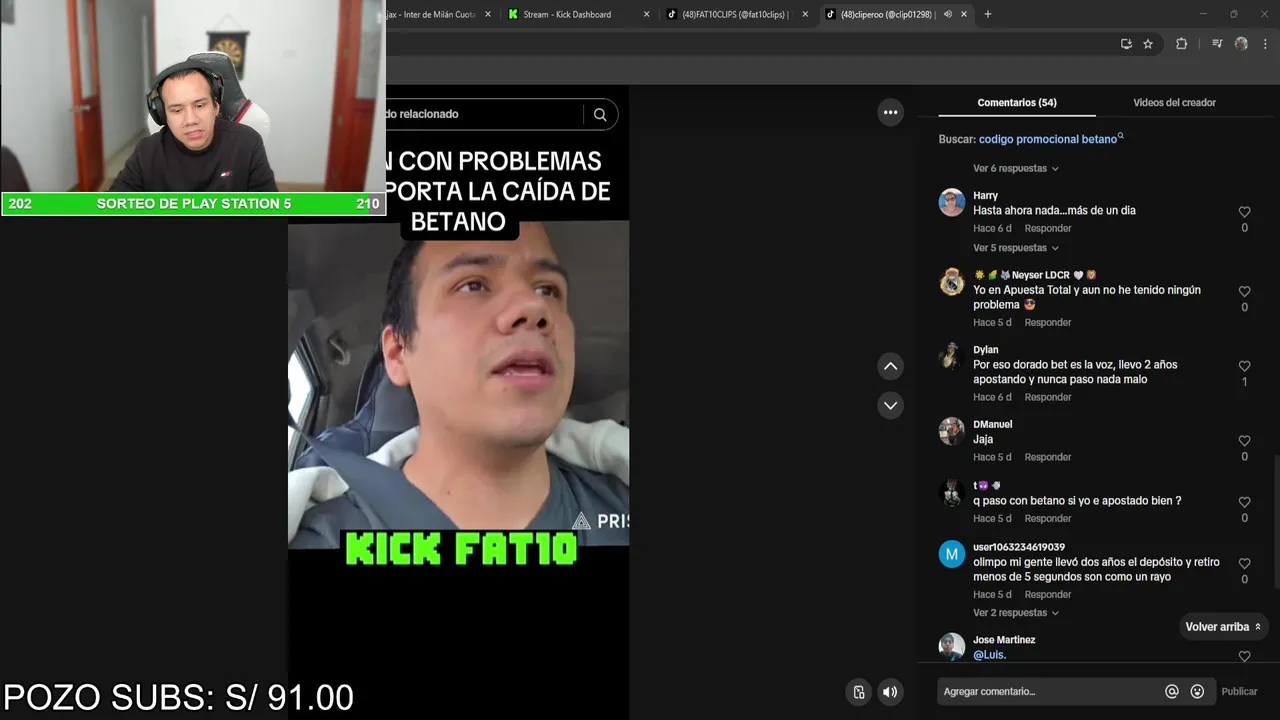Viewport: 1280px width, 720px height.
Task: Click the Volver arriba button
Action: point(1223,627)
